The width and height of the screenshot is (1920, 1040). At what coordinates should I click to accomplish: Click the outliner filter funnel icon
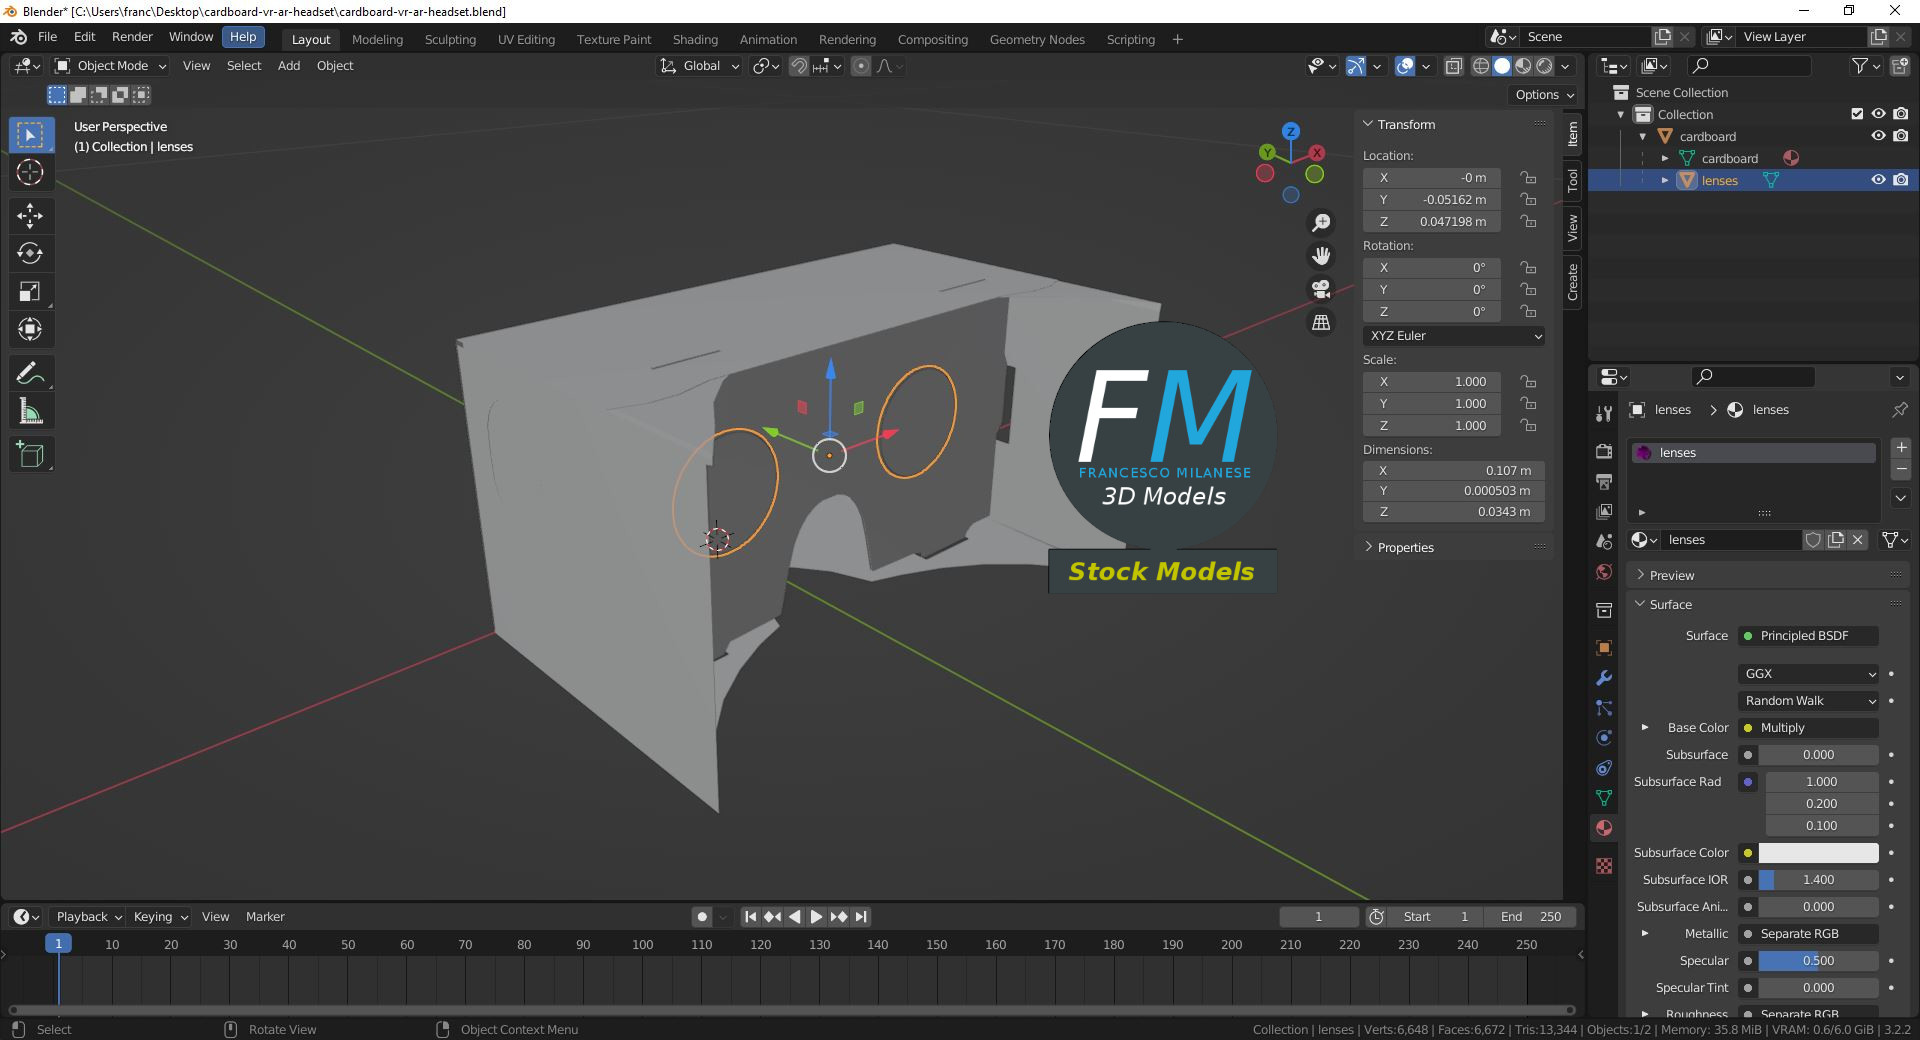(1866, 66)
